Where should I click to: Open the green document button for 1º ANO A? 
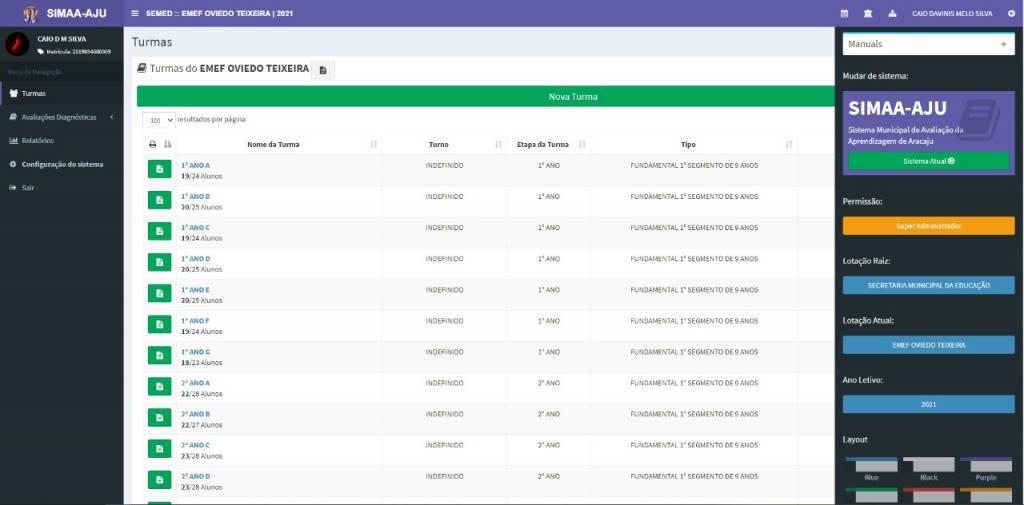coord(160,169)
